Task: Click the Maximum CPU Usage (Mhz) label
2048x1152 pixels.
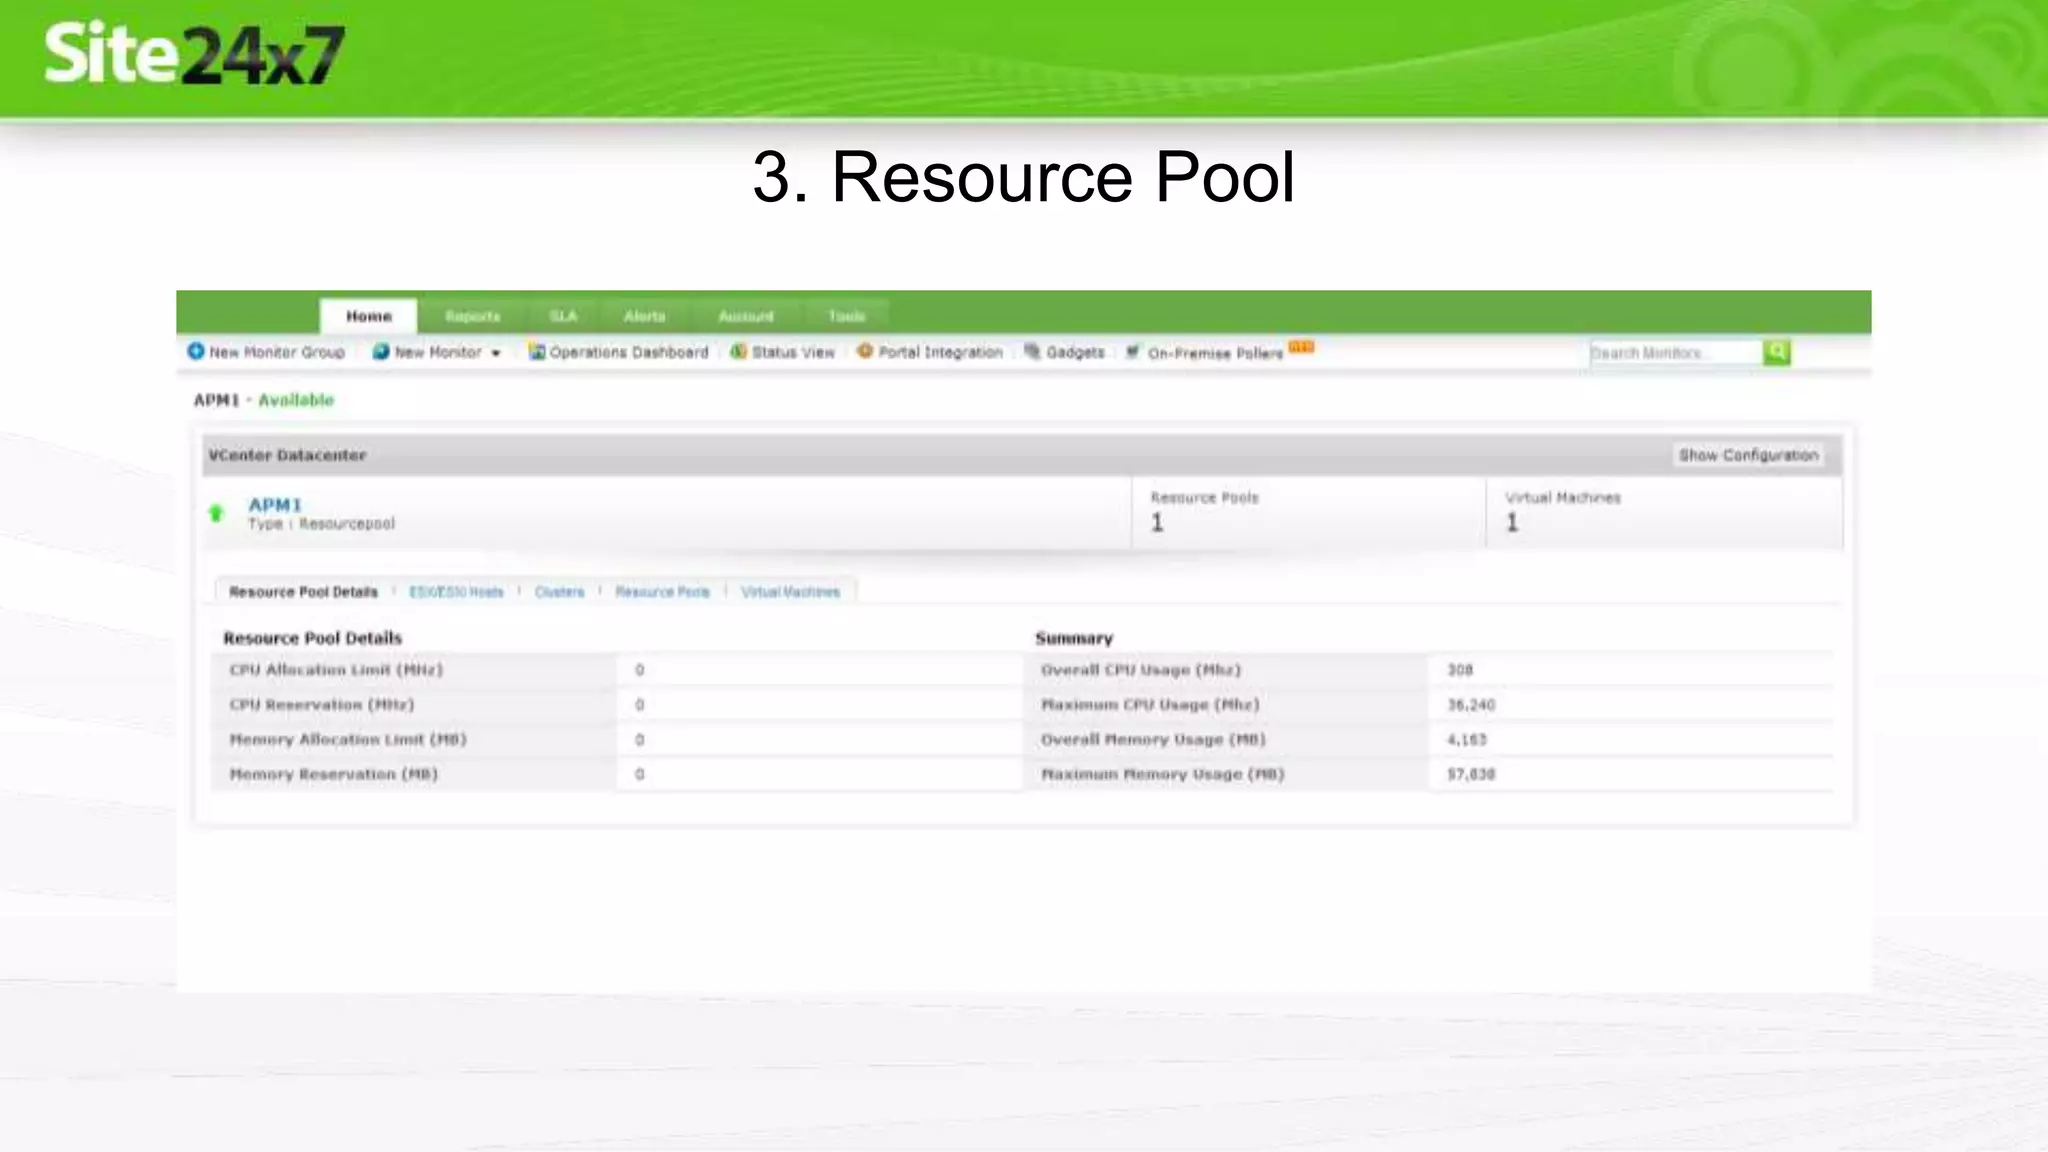Action: click(1150, 705)
